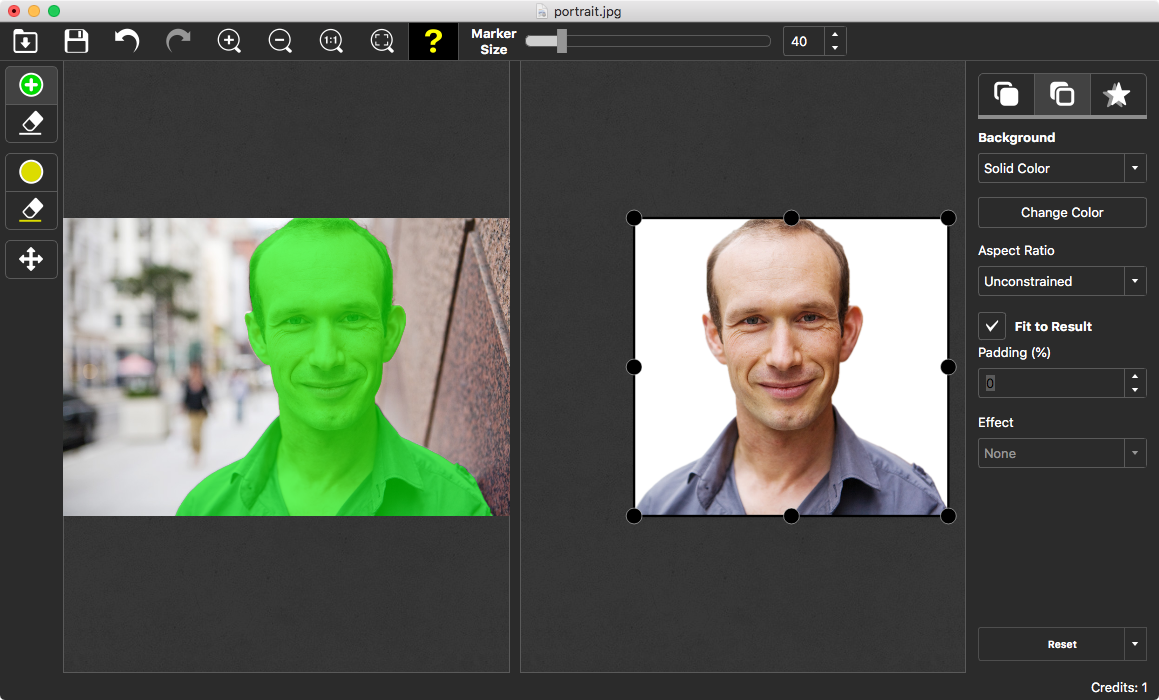Viewport: 1159px width, 700px height.
Task: Switch to the star effects tab
Action: pyautogui.click(x=1116, y=95)
